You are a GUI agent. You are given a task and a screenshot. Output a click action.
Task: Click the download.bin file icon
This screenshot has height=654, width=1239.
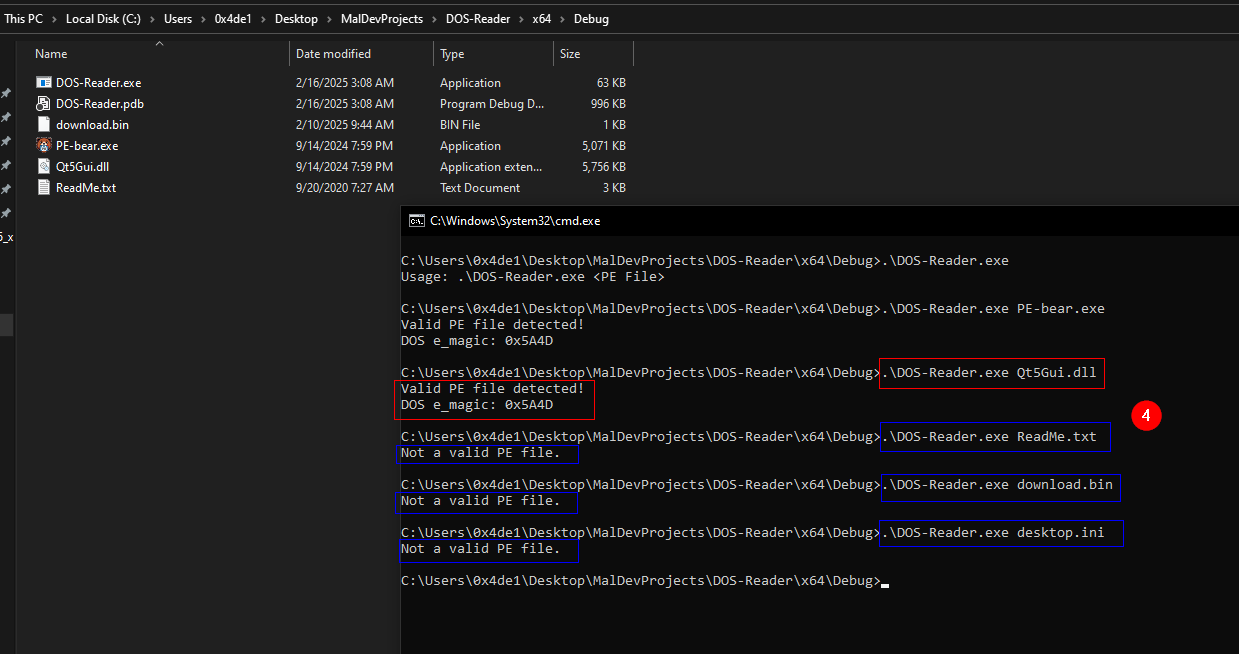[43, 124]
